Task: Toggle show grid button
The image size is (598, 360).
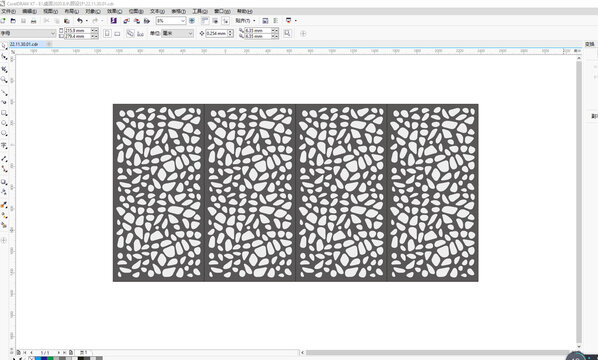Action: click(215, 21)
